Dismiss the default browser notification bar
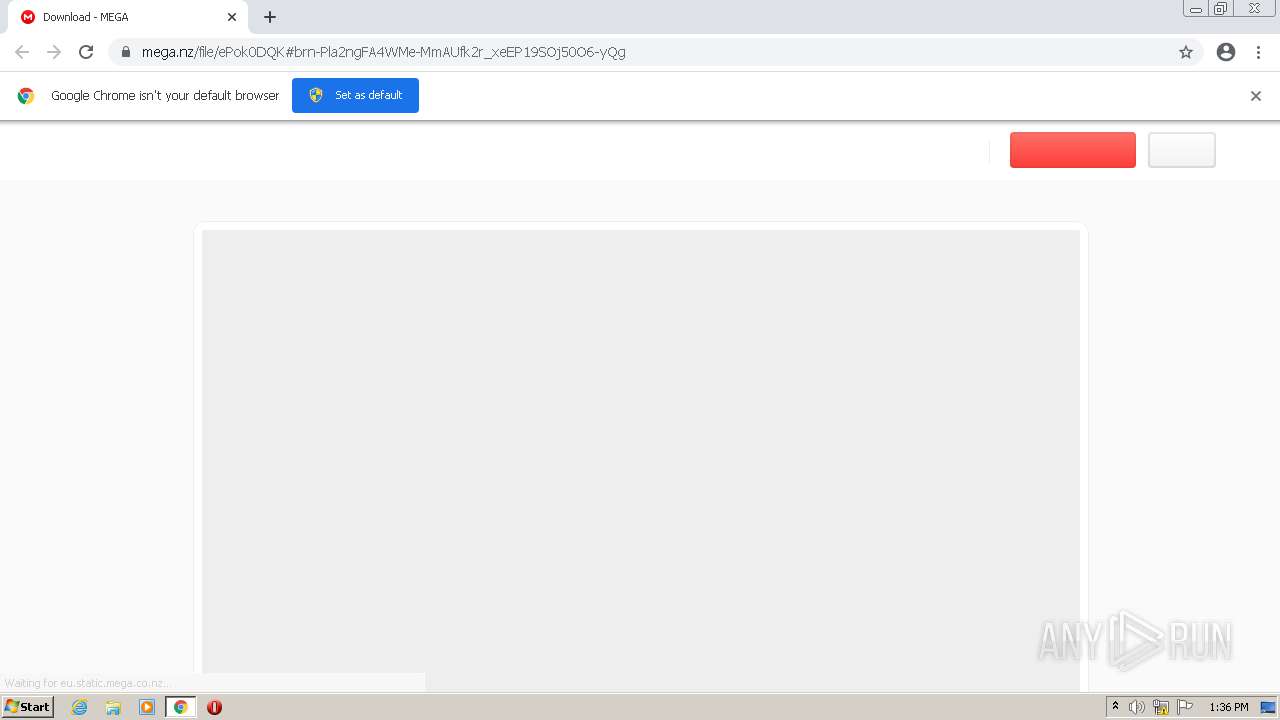 point(1256,96)
